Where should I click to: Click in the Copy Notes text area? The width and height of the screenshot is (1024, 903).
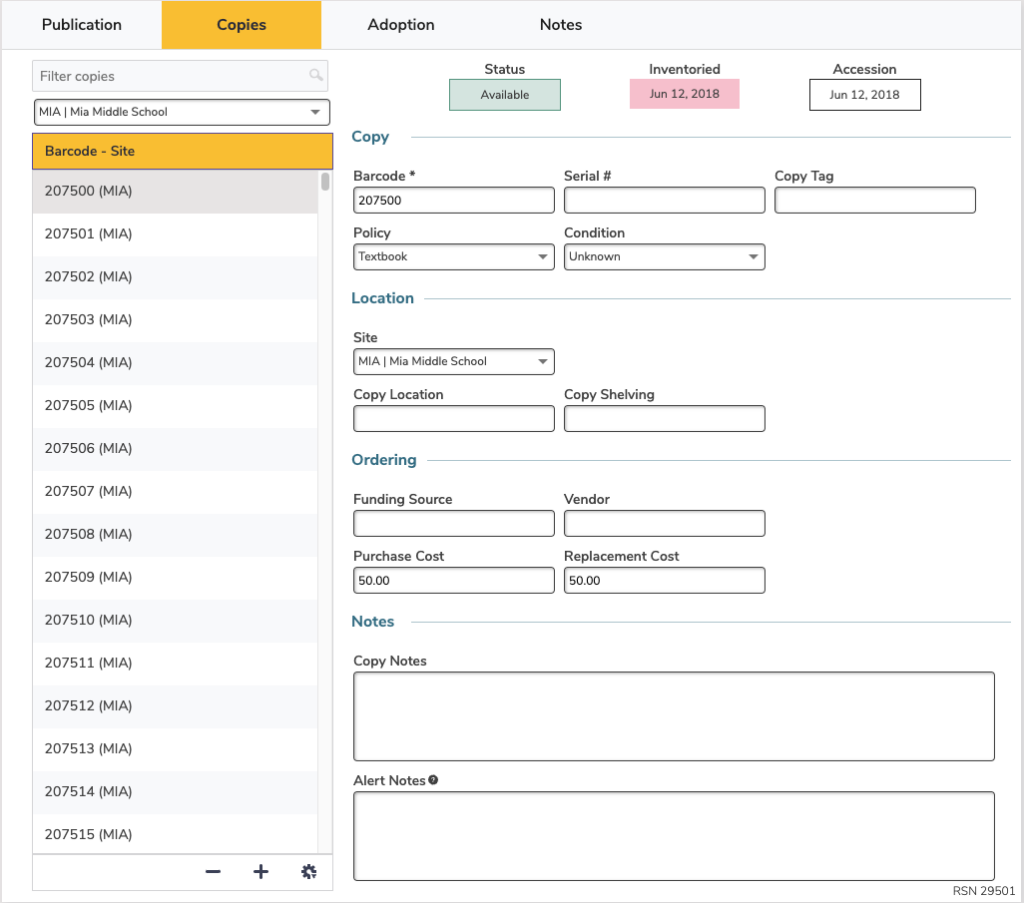673,716
